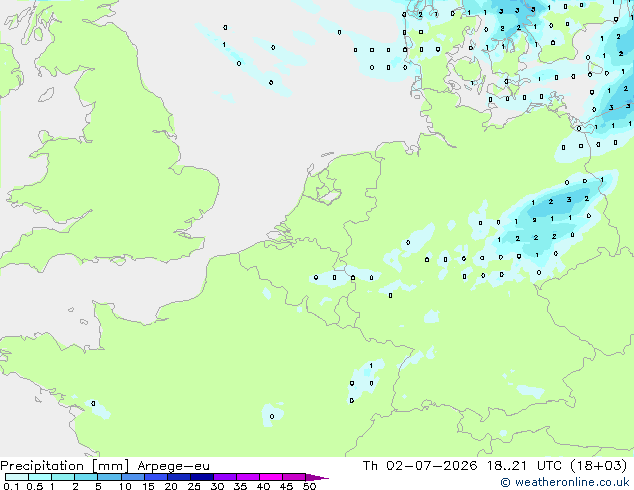Click the '5' legend scale label

click(x=98, y=486)
